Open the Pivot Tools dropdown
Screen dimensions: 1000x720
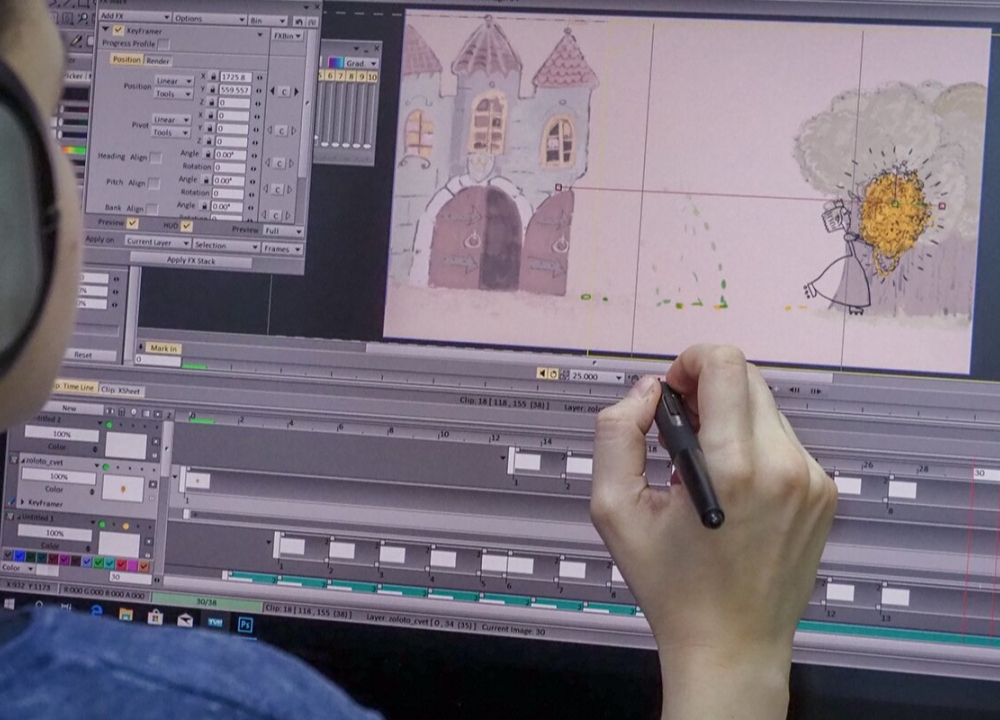[x=171, y=133]
